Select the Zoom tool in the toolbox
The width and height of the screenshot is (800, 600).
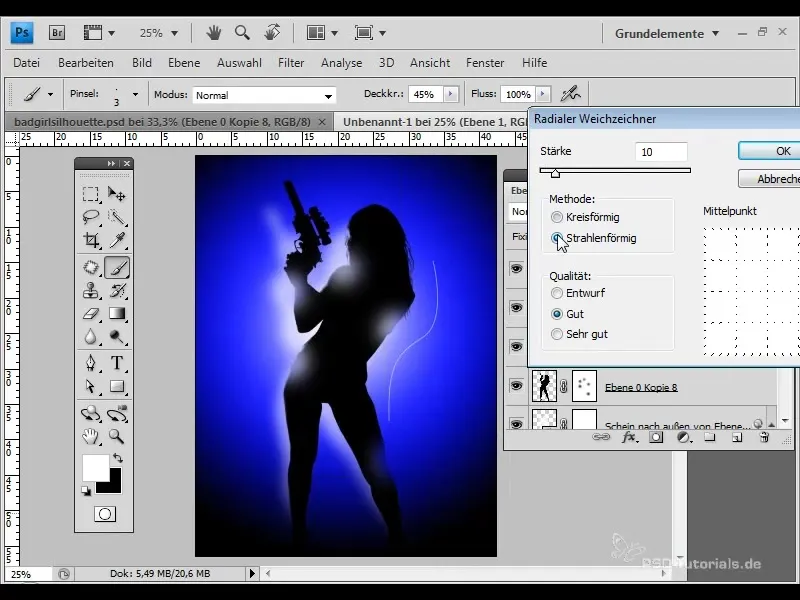[x=117, y=436]
